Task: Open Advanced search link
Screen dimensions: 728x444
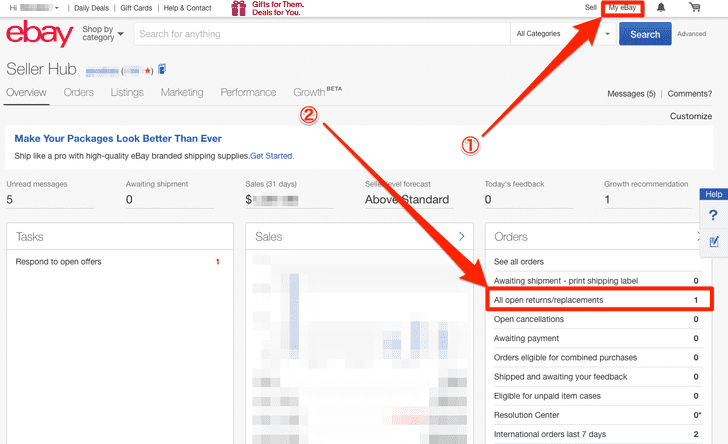Action: [691, 34]
